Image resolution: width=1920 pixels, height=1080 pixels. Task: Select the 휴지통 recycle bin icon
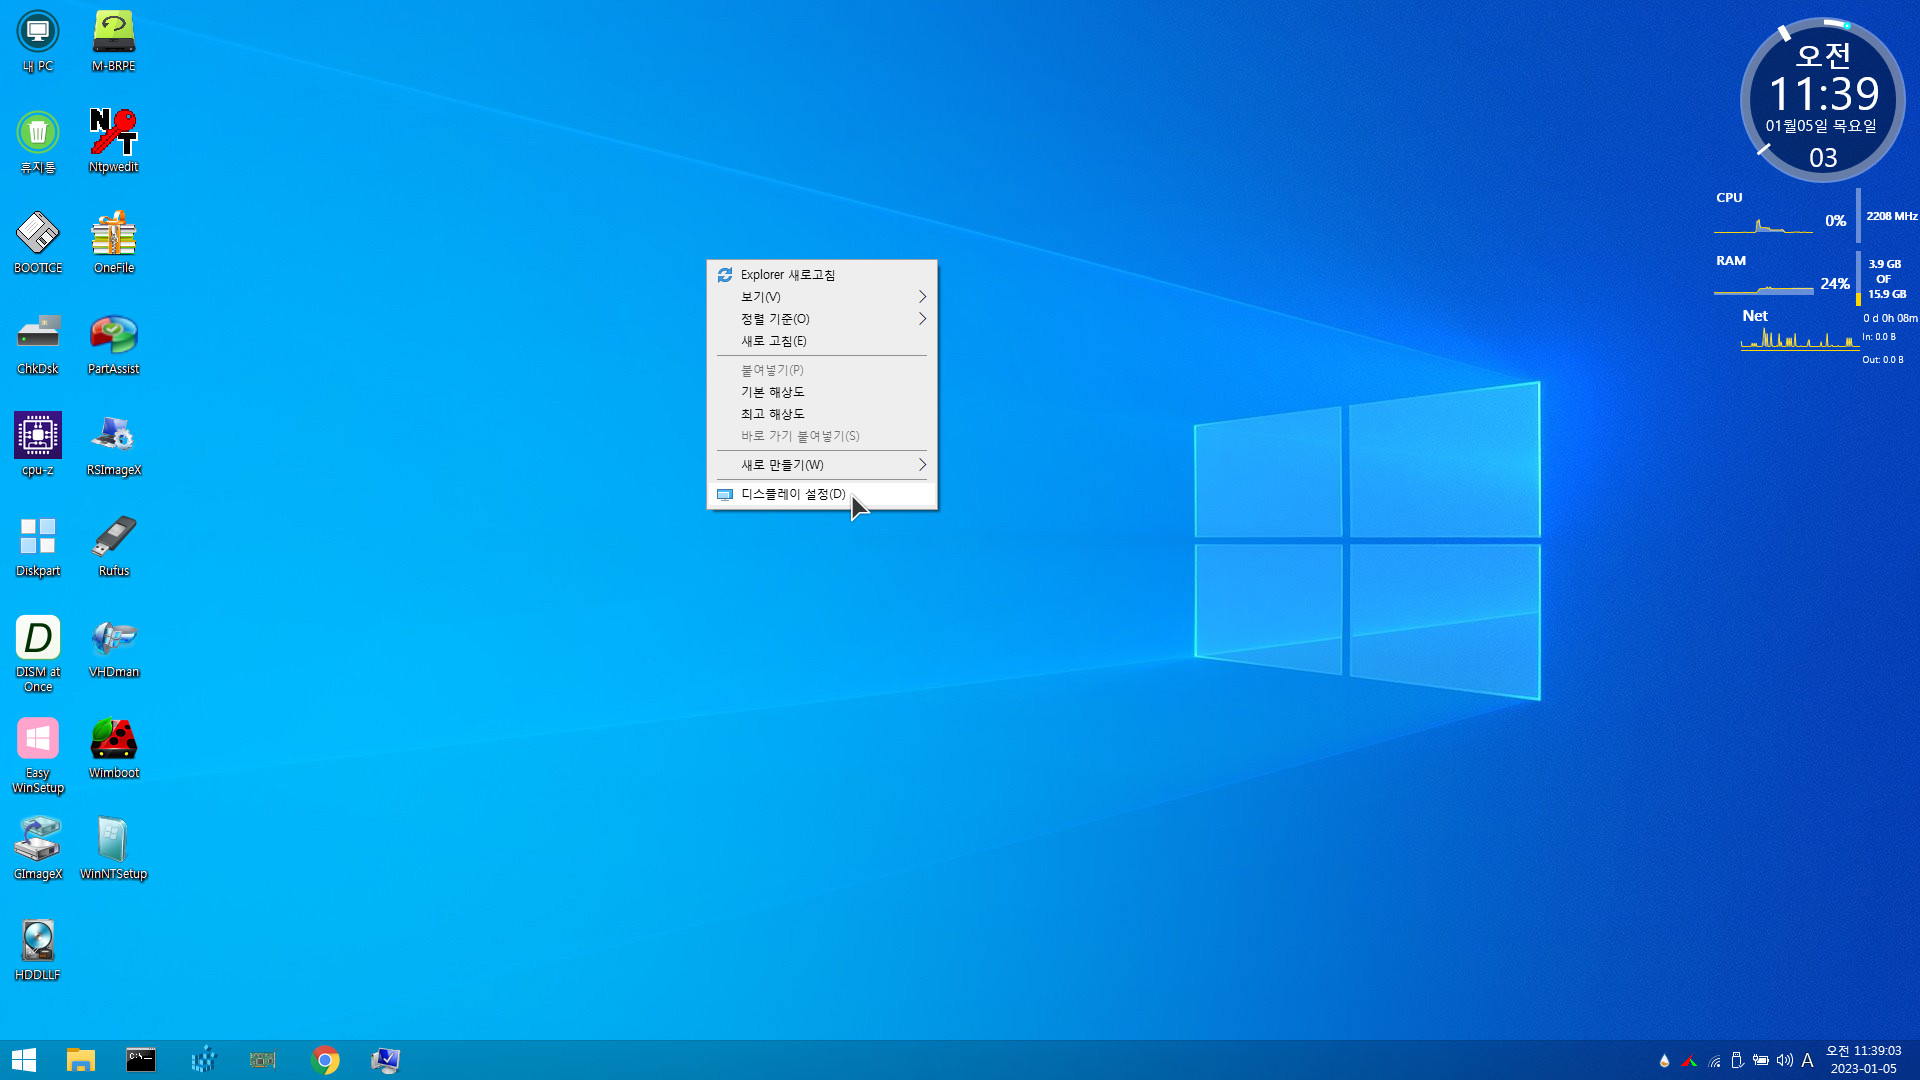[x=38, y=142]
